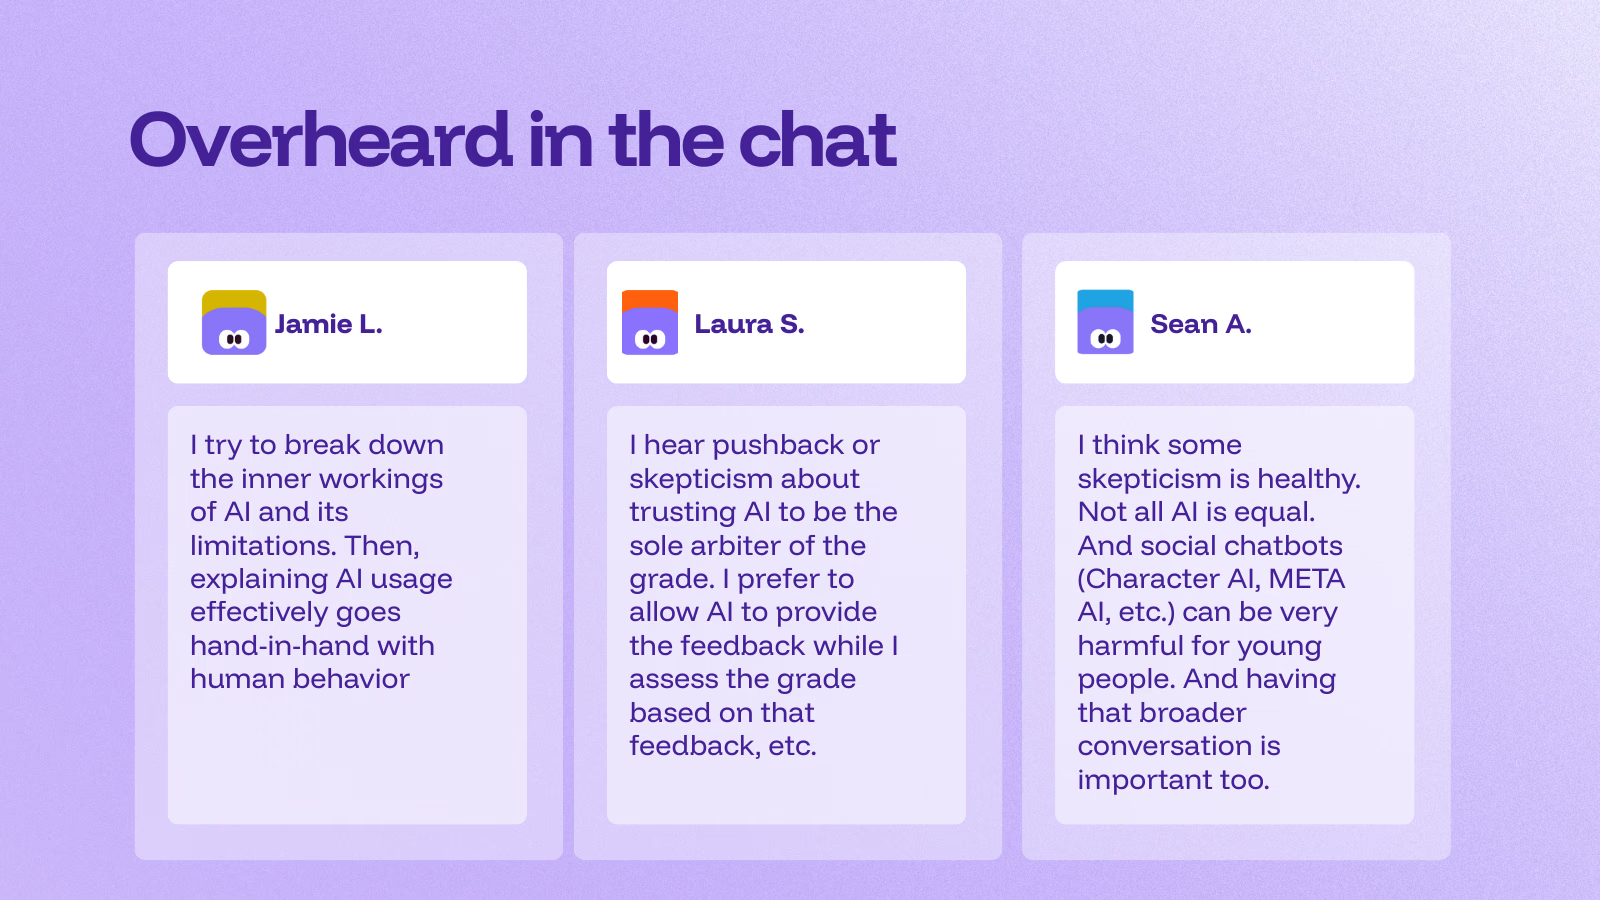Select the name label Sean A.
1600x900 pixels.
pos(1200,324)
